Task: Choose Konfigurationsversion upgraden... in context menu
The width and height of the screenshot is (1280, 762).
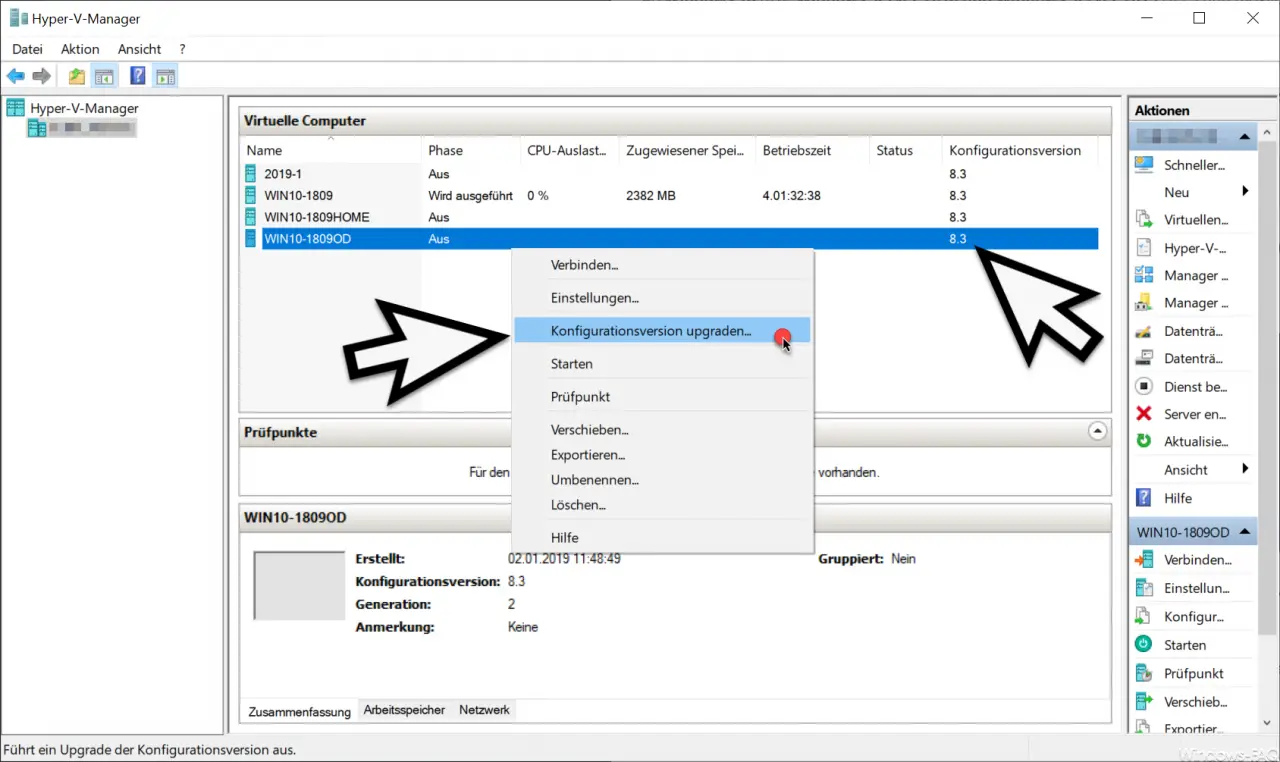Action: point(662,331)
